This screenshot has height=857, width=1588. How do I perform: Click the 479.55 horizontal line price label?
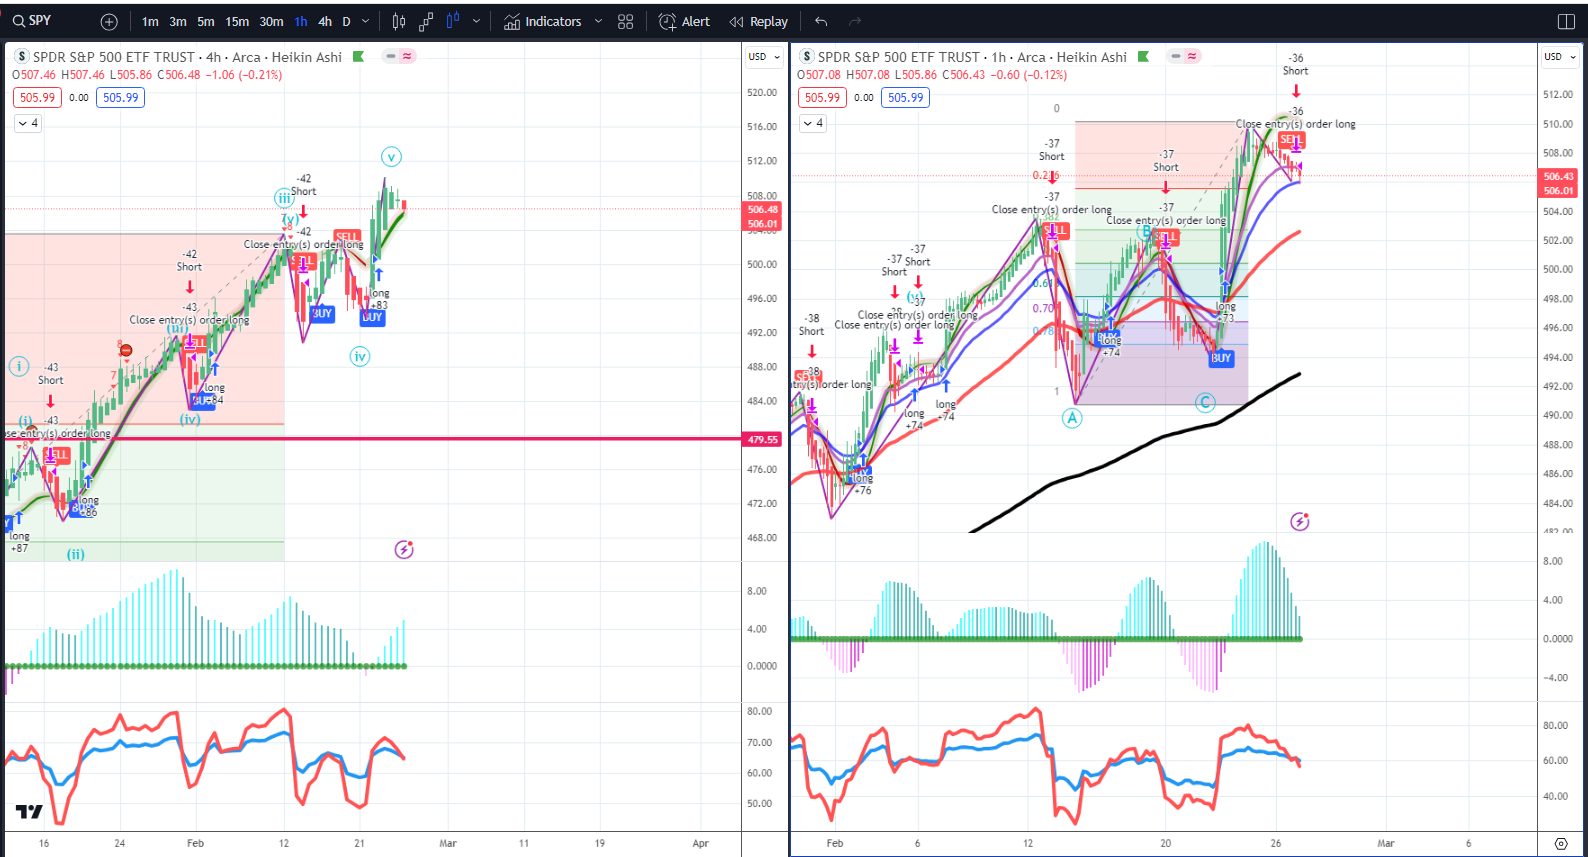pyautogui.click(x=763, y=440)
